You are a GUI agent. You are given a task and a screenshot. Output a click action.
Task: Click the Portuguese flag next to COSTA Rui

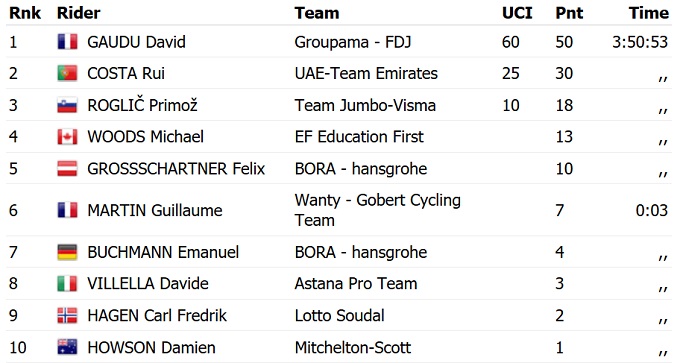tap(67, 73)
